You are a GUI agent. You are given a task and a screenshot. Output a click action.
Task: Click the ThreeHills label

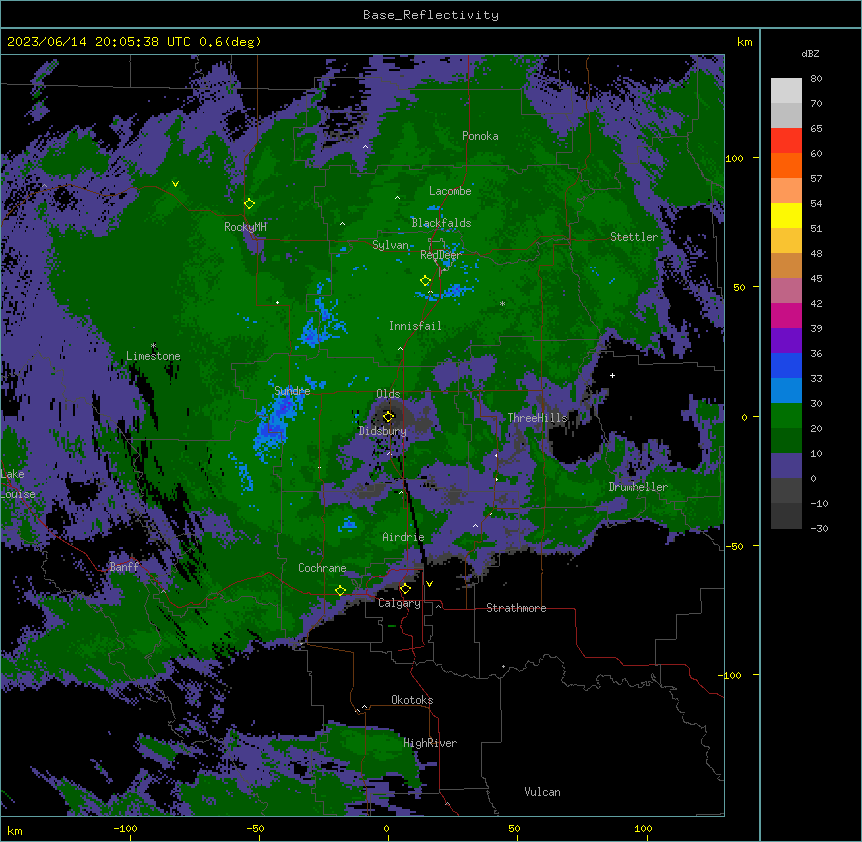(x=538, y=418)
